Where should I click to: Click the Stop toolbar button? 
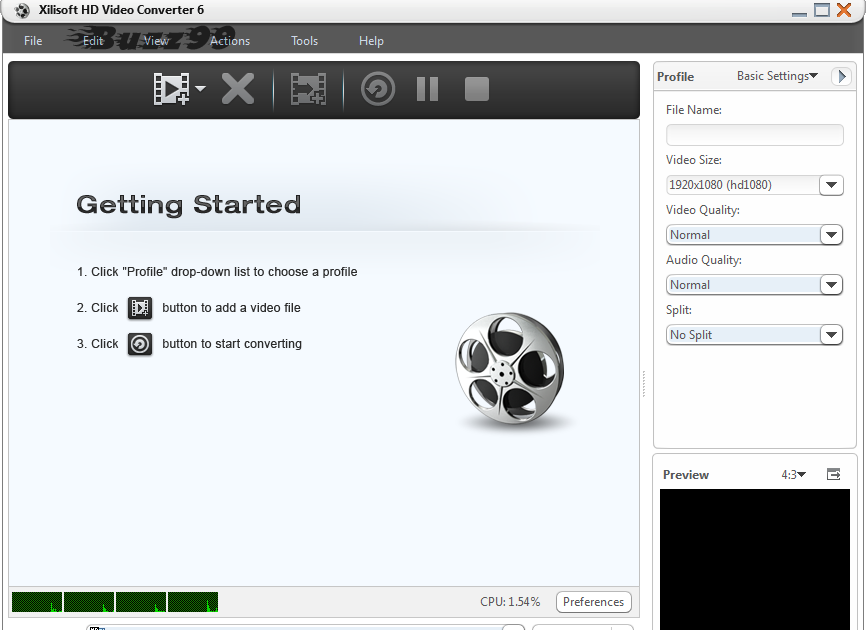(477, 89)
